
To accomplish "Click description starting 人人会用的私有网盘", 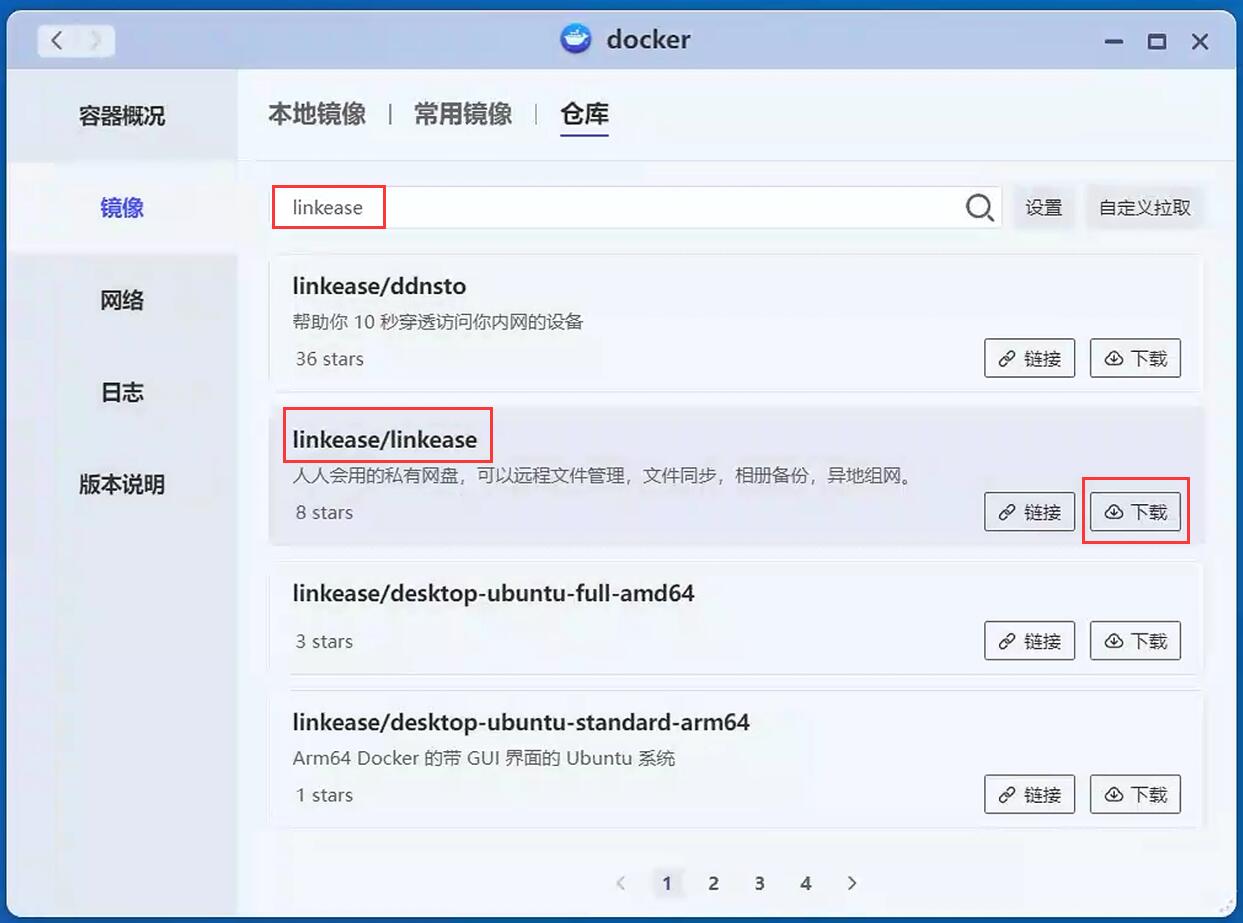I will coord(604,476).
